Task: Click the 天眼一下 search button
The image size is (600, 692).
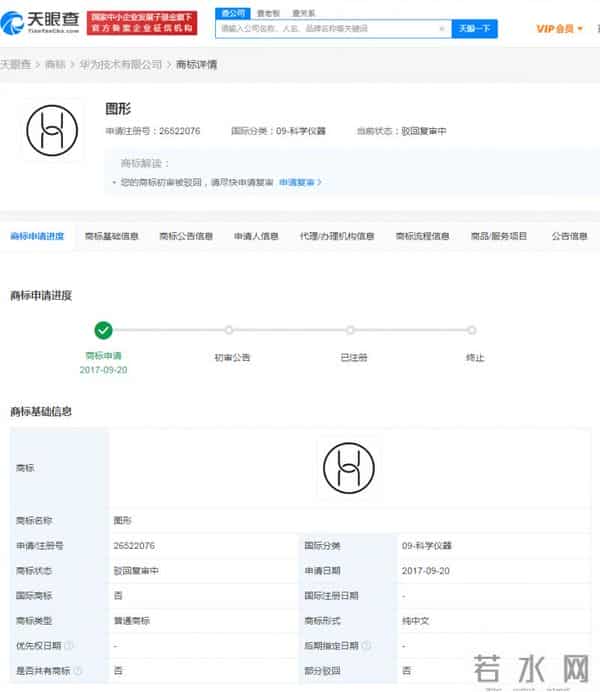Action: pyautogui.click(x=475, y=29)
